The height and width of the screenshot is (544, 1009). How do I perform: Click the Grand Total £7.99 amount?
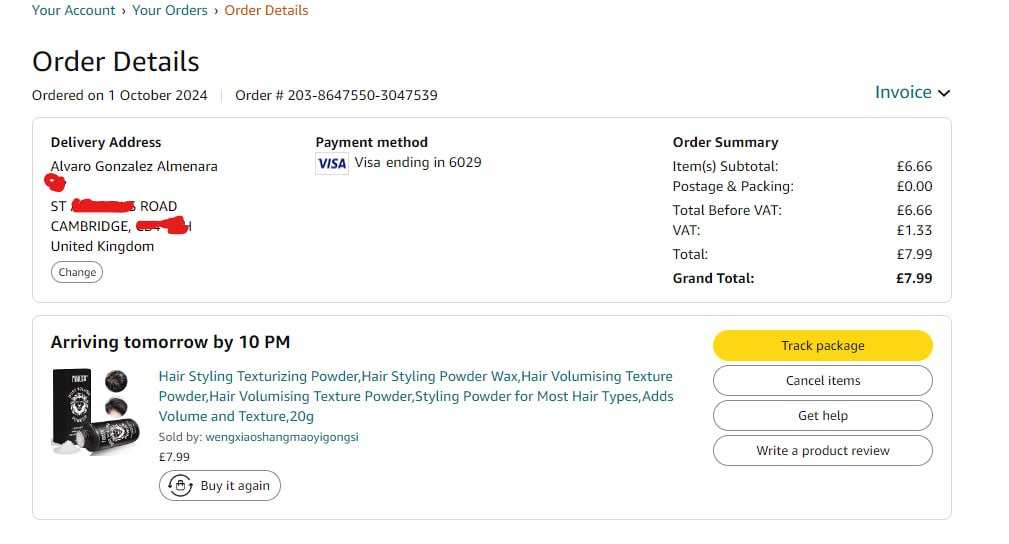[914, 278]
